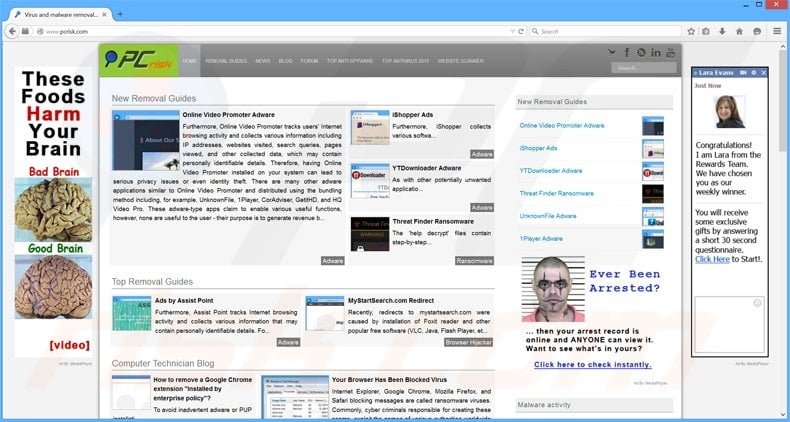Open a new tab with the plus button
The width and height of the screenshot is (790, 422).
[120, 15]
